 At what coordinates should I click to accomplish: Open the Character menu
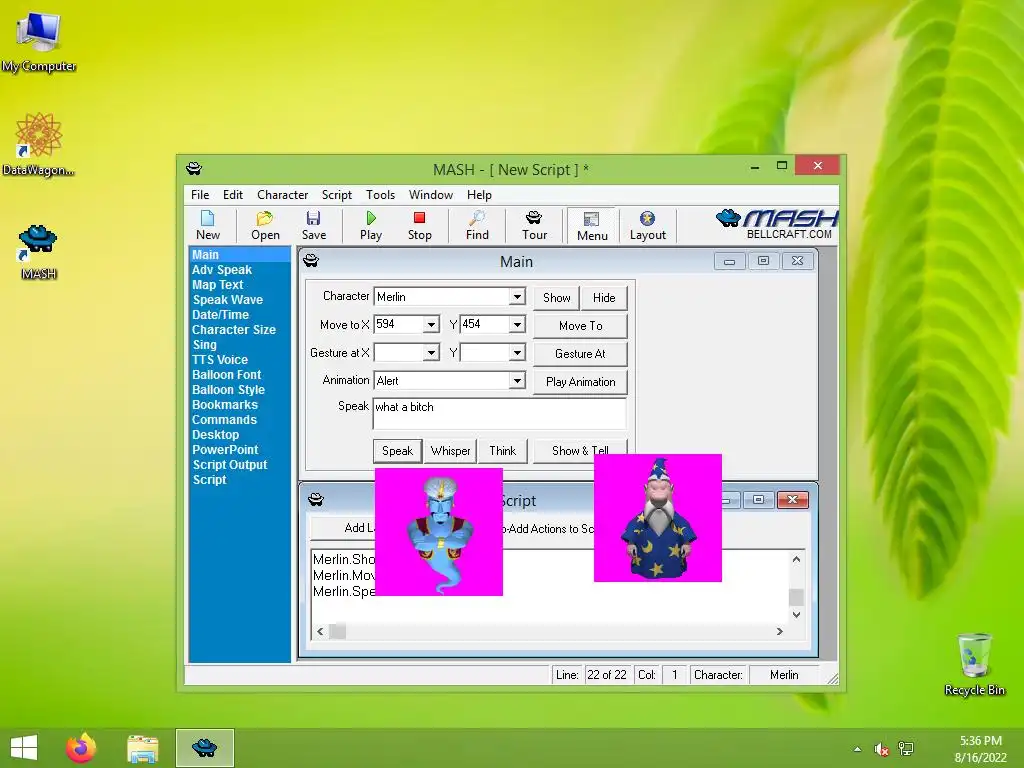(282, 195)
